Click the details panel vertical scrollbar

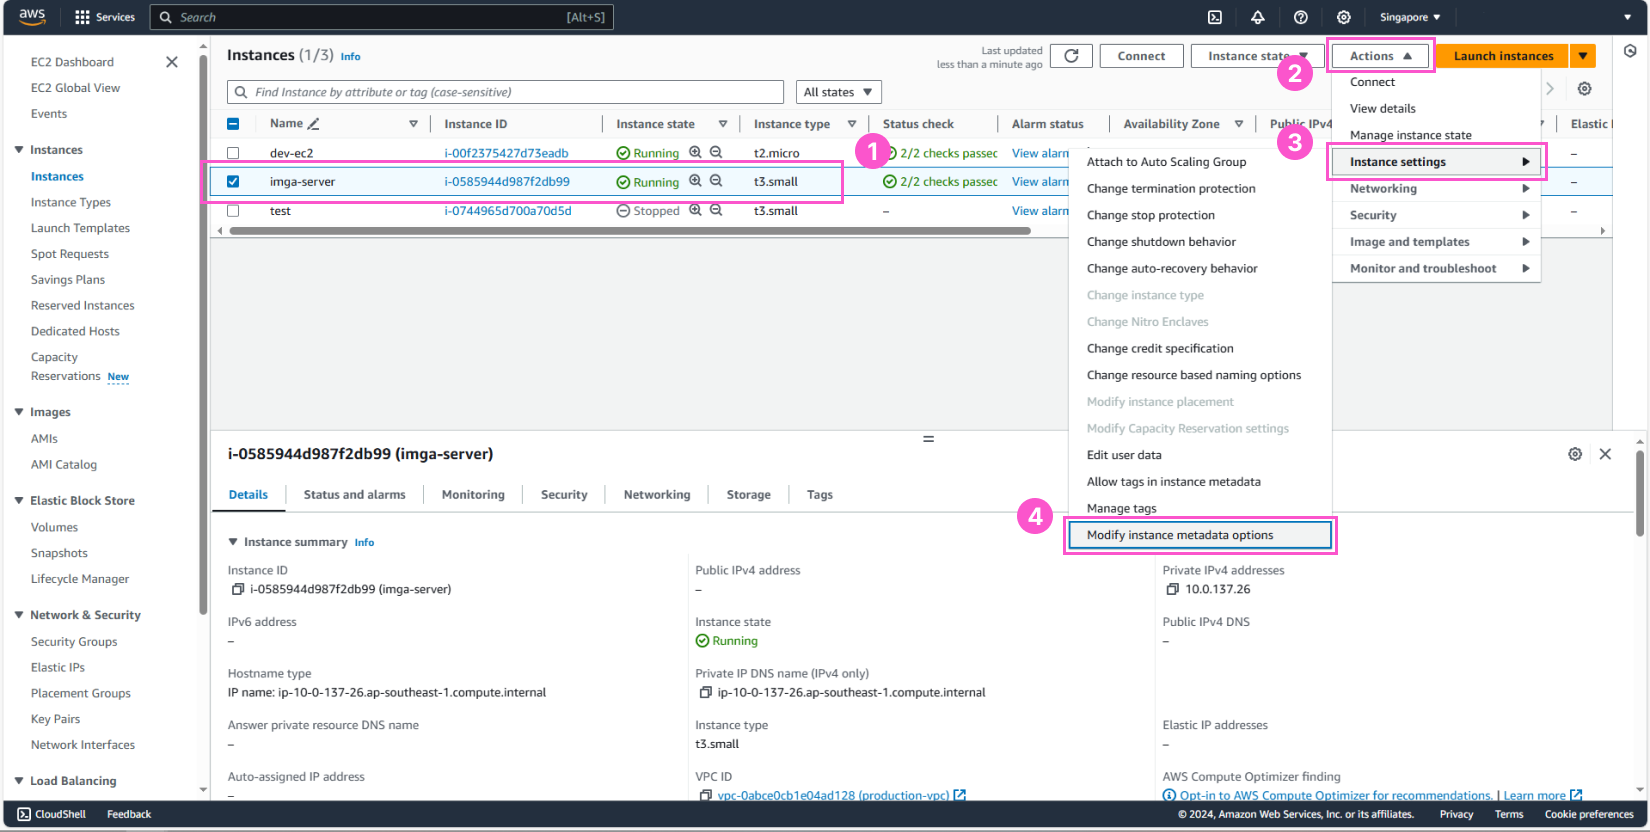1640,493
